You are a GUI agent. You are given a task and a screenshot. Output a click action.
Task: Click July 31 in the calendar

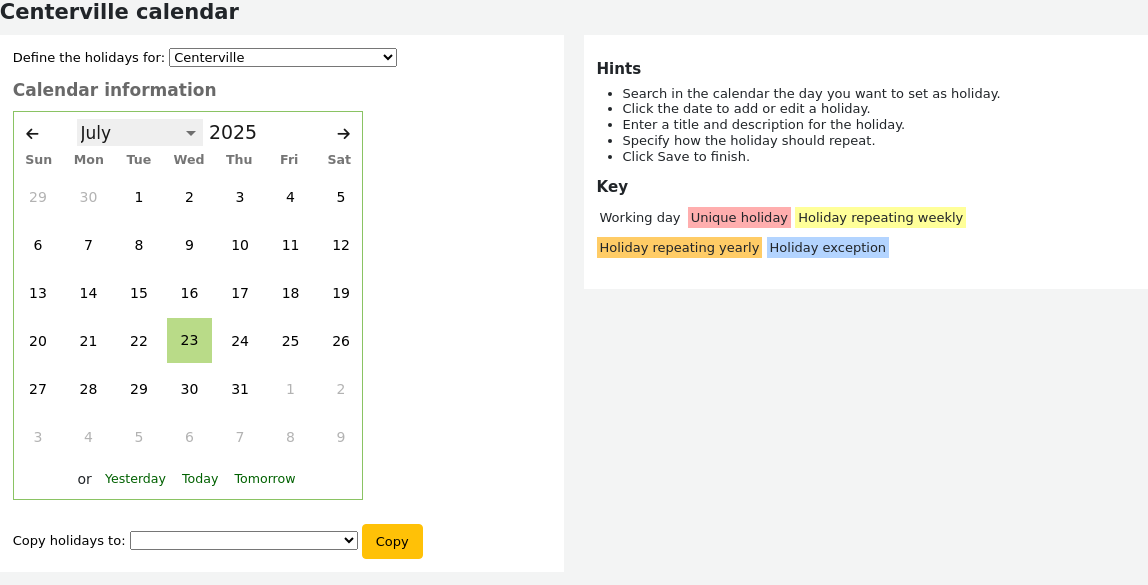(x=239, y=389)
